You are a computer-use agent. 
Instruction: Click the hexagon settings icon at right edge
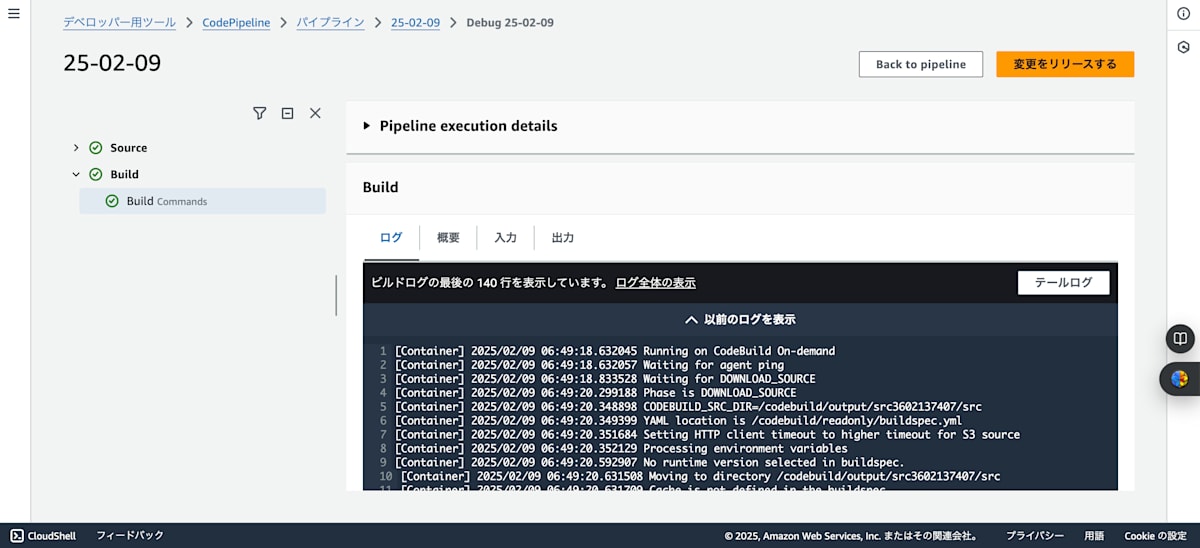click(1183, 47)
